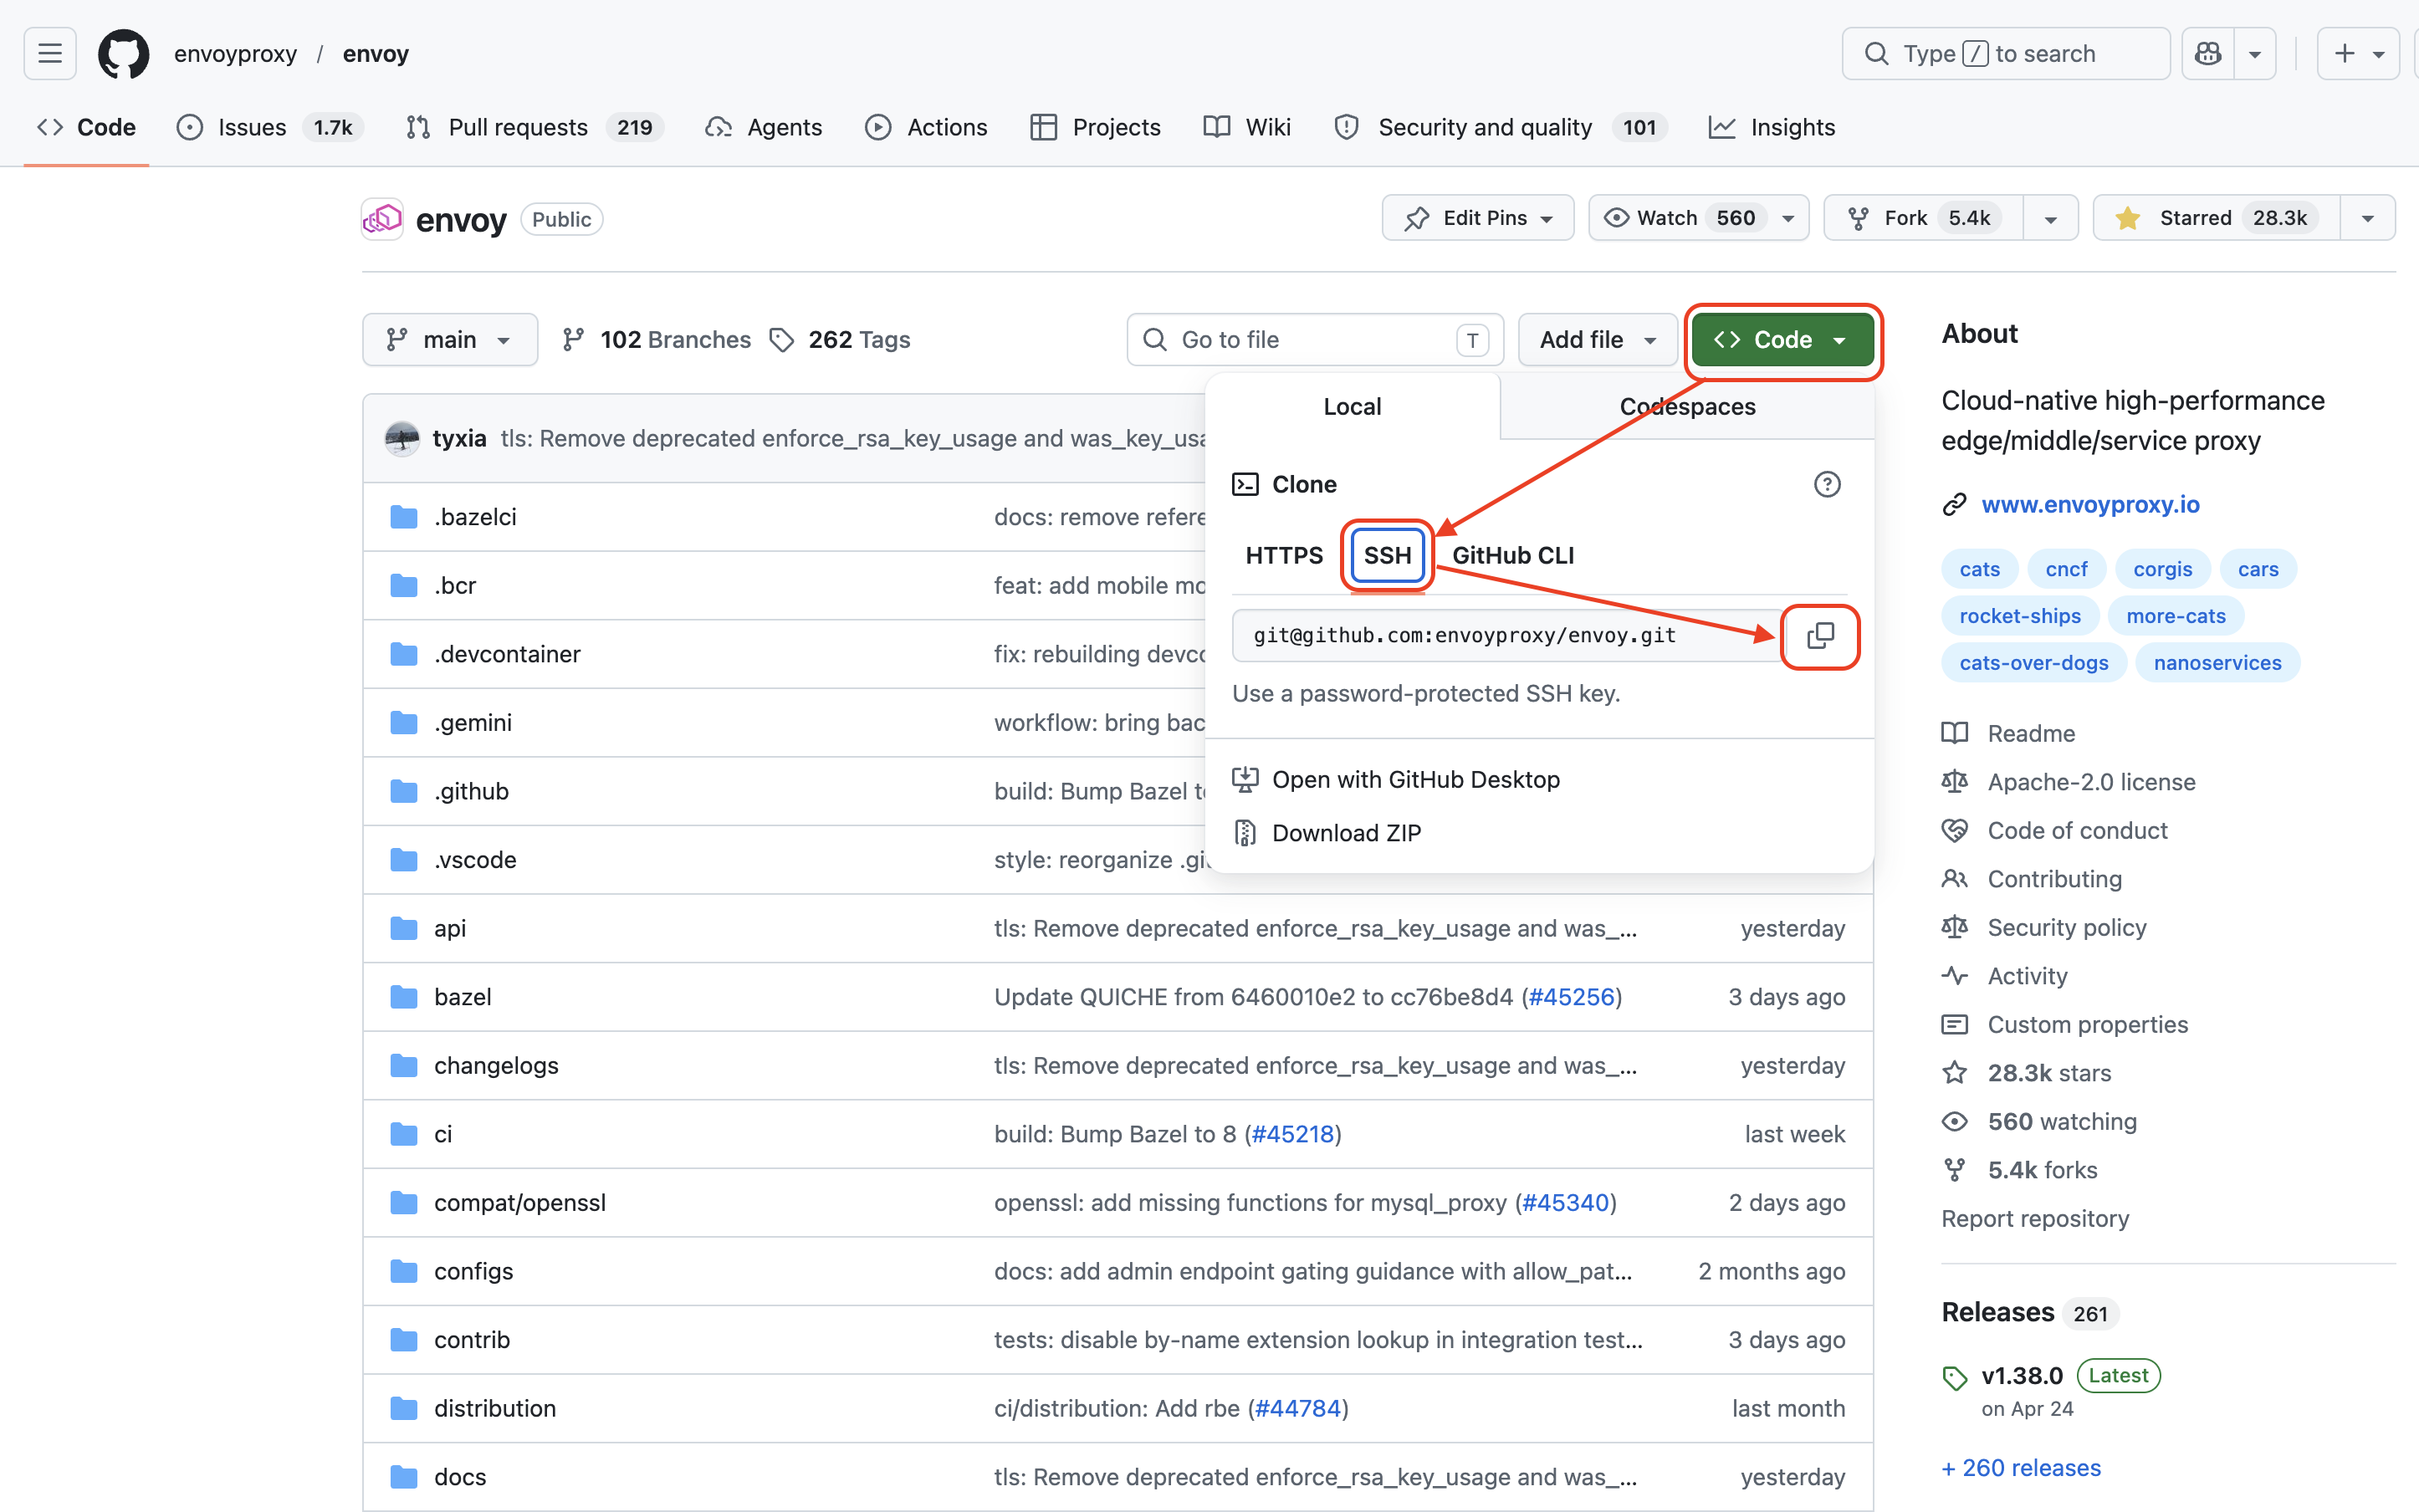Click the changelogs folder icon
The height and width of the screenshot is (1512, 2419).
click(x=404, y=1065)
